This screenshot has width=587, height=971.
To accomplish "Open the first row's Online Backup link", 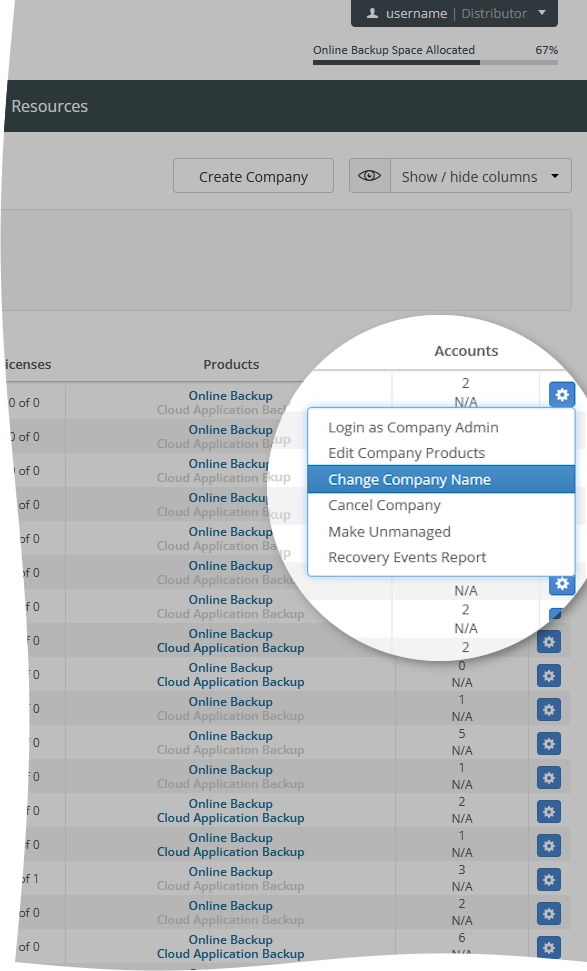I will click(230, 396).
